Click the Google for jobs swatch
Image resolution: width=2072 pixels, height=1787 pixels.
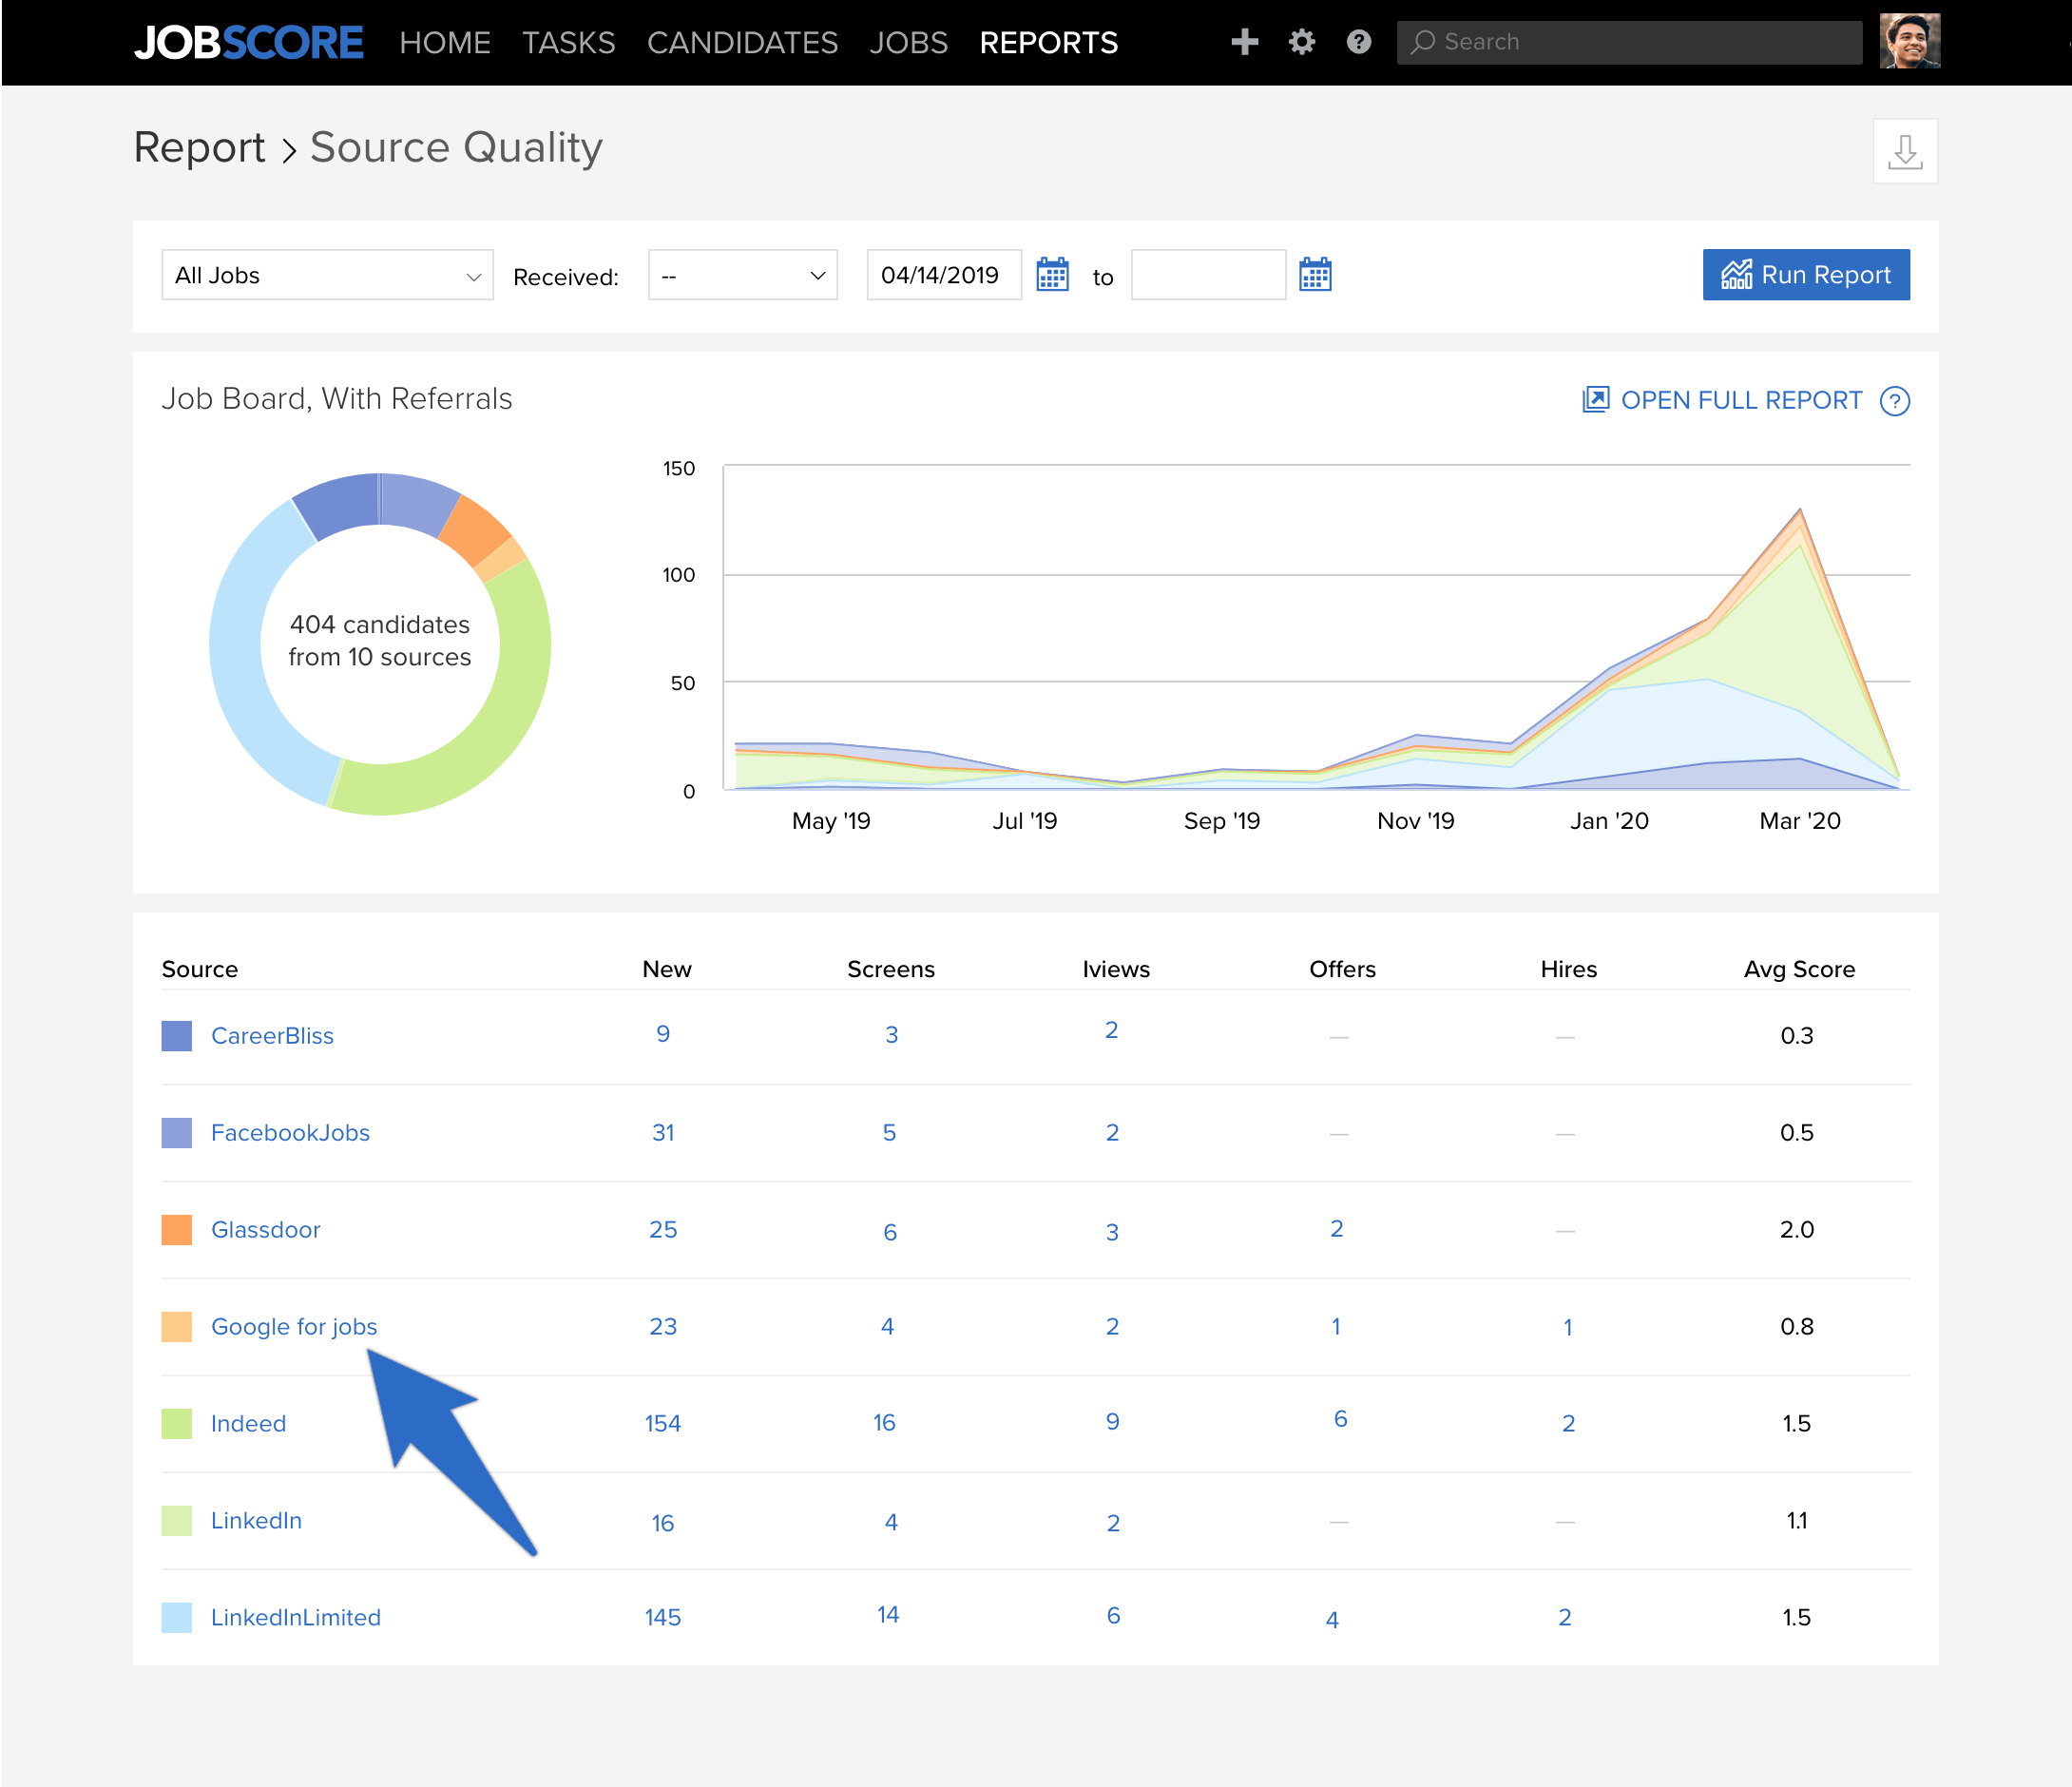click(176, 1326)
